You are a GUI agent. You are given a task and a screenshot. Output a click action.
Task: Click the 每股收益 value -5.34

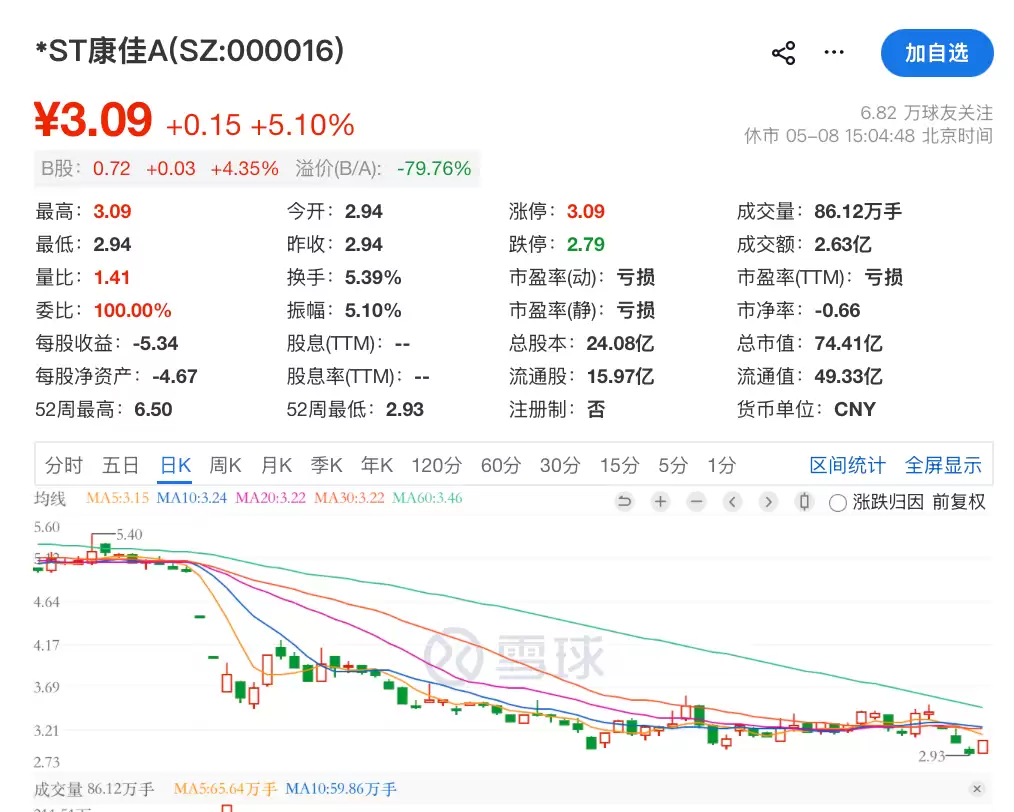point(155,343)
